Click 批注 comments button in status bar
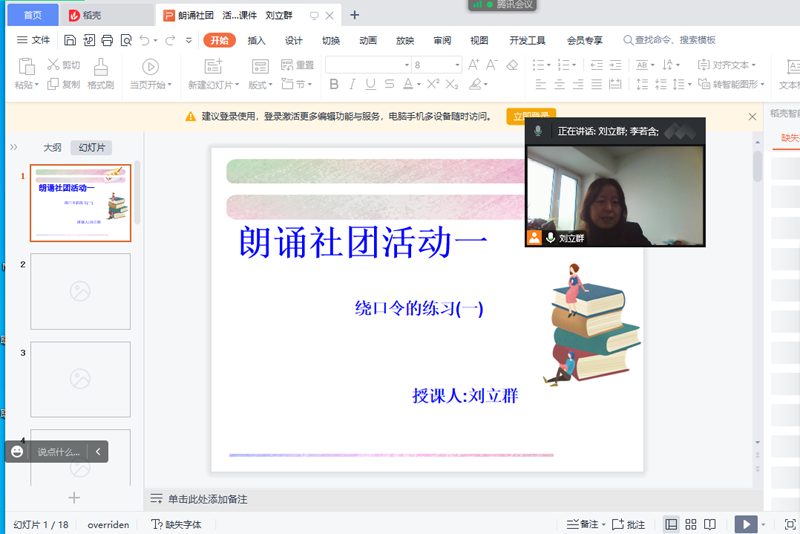This screenshot has width=800, height=534. pyautogui.click(x=629, y=524)
